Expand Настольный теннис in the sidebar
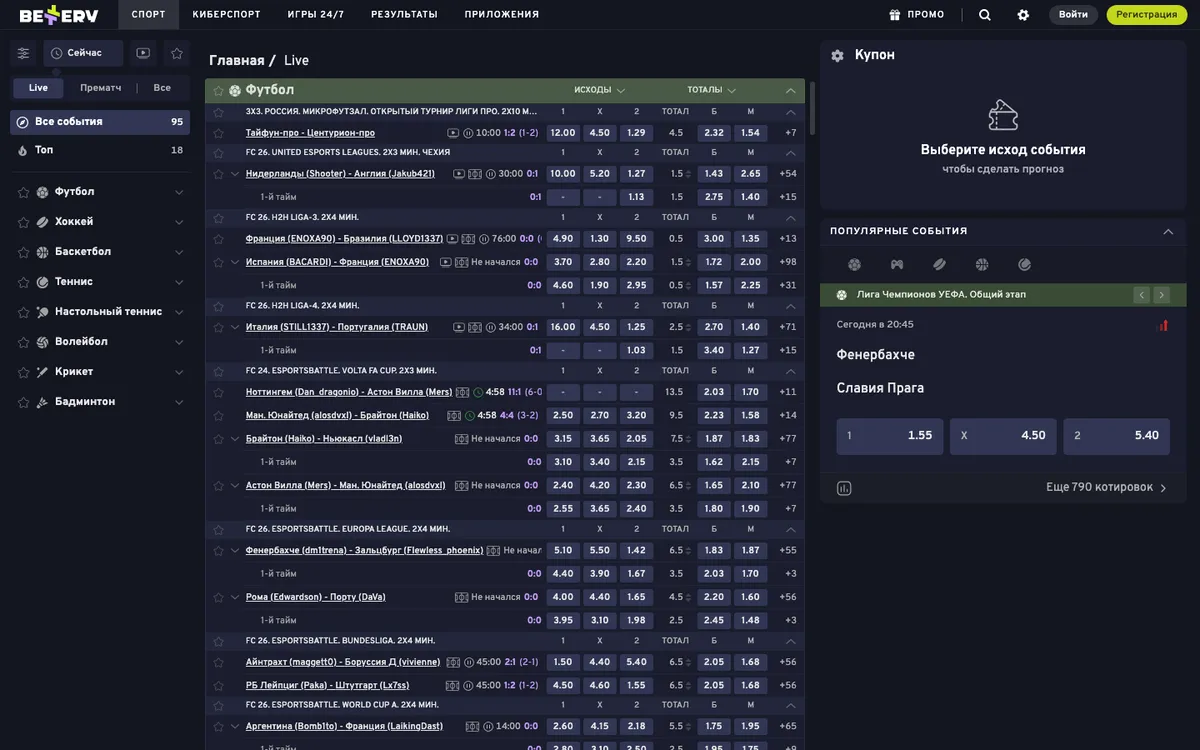1200x750 pixels. 179,312
